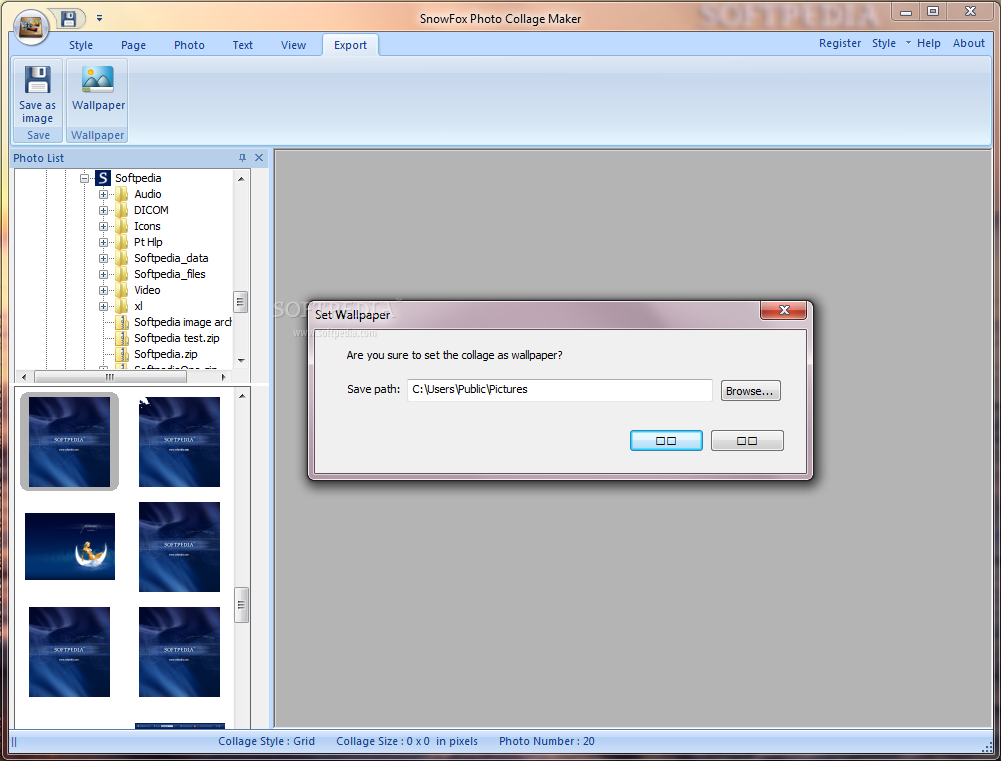Click the 'Collage Style : Grid' status text
Screen dimensions: 1001x761
point(266,741)
